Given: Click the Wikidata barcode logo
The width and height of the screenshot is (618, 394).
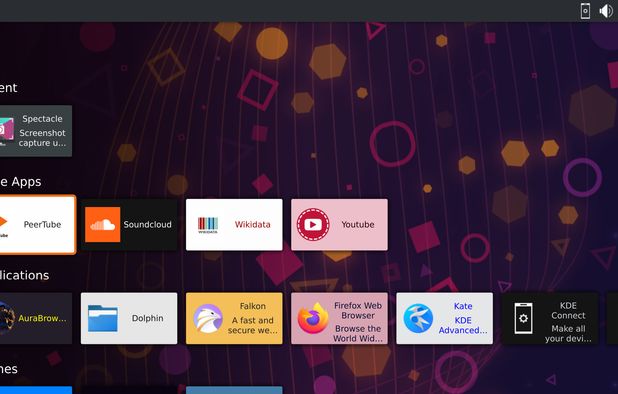Looking at the screenshot, I should point(208,225).
